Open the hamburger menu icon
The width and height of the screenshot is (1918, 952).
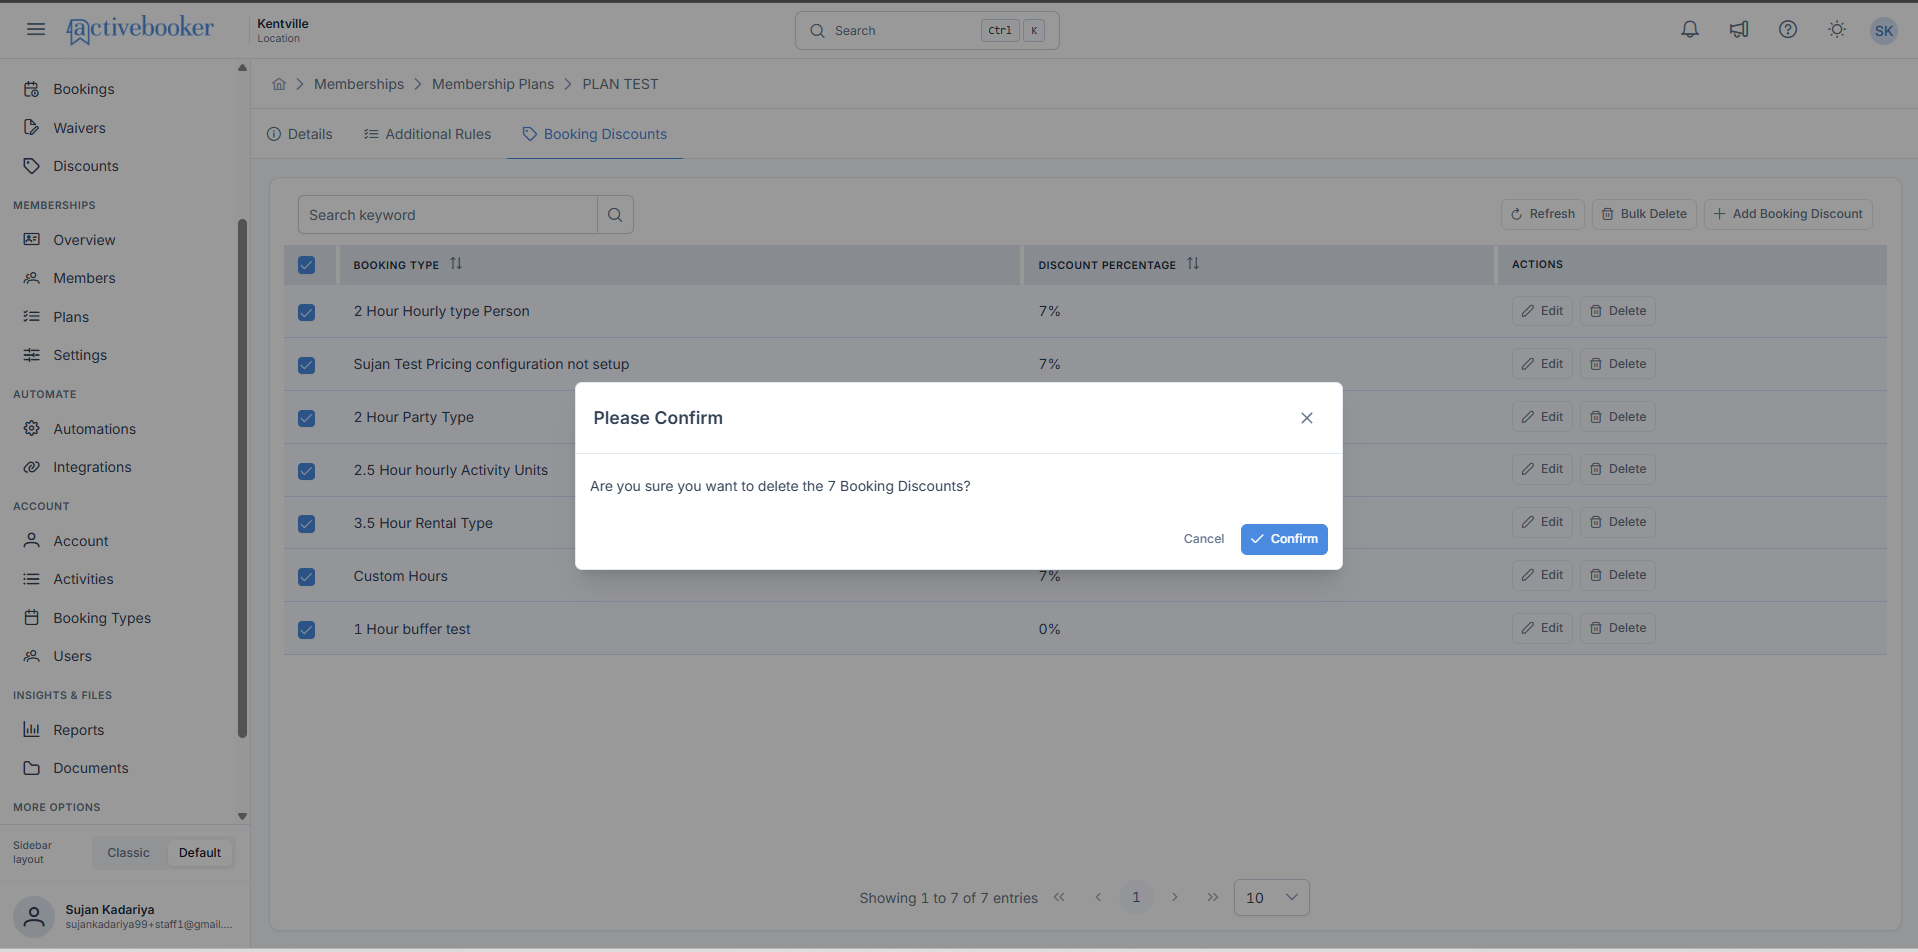(36, 29)
